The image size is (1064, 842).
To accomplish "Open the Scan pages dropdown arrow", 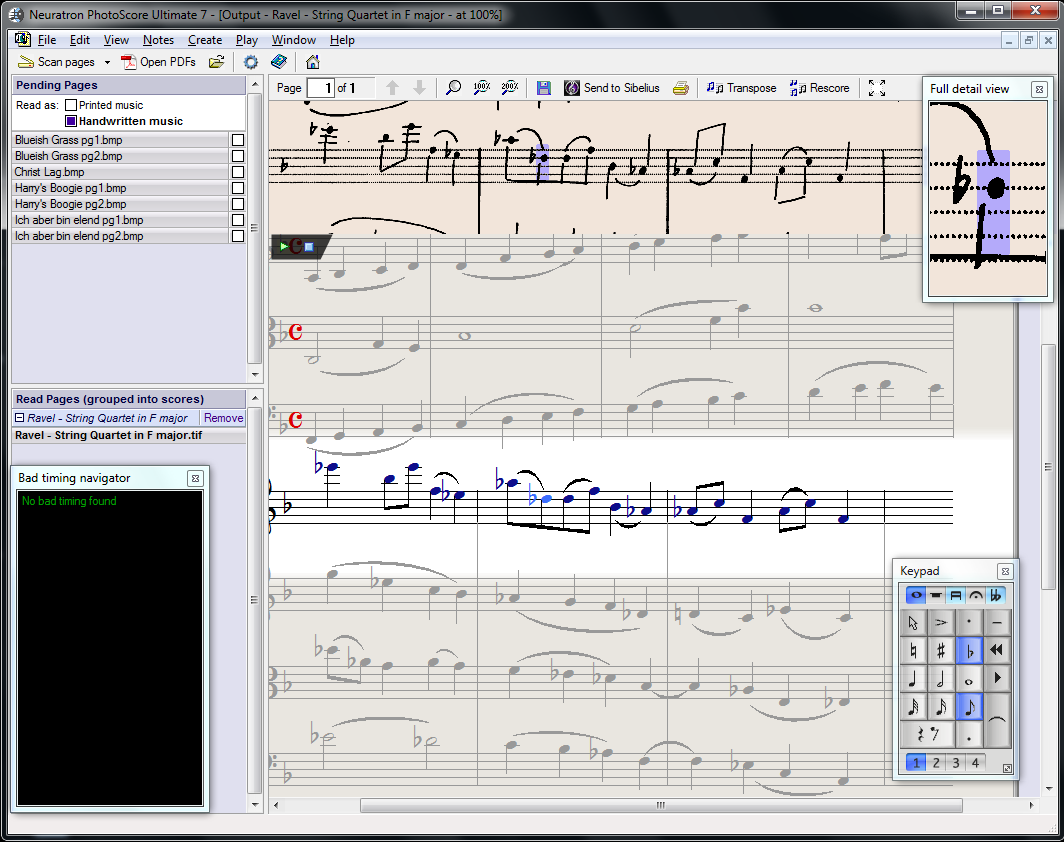I will click(108, 62).
